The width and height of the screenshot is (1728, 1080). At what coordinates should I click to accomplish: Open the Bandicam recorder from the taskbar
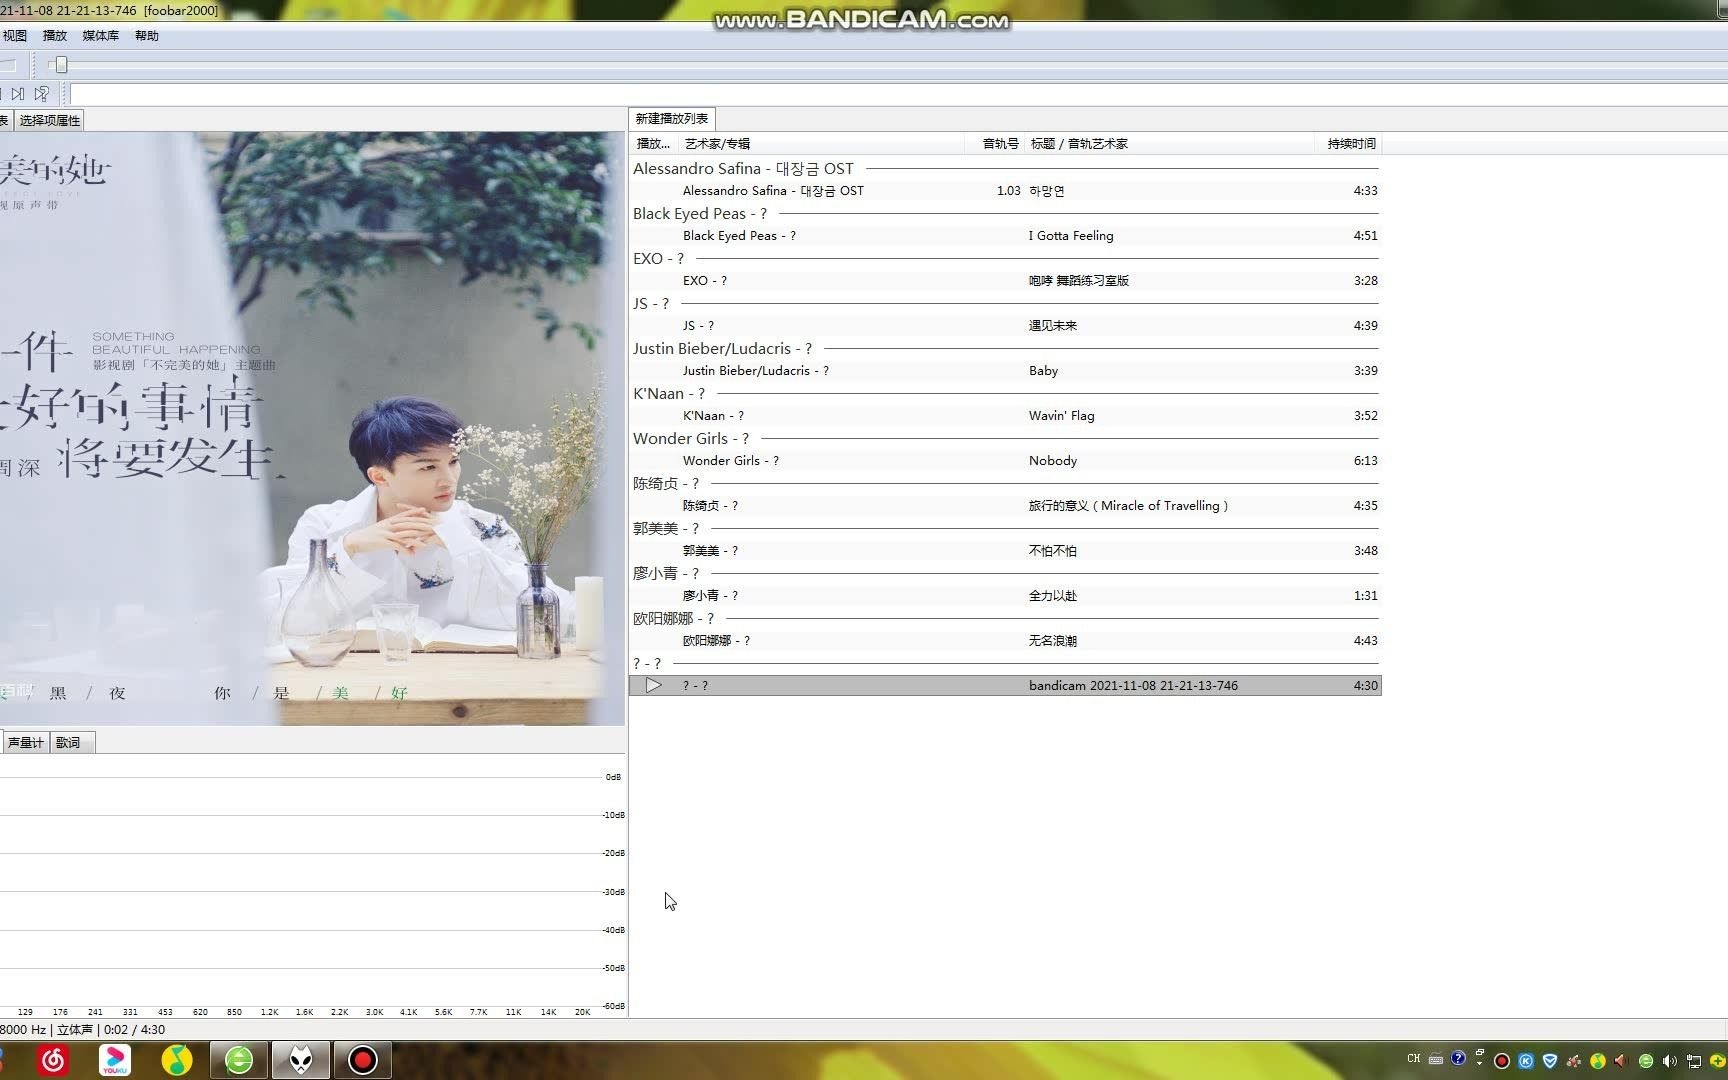362,1060
